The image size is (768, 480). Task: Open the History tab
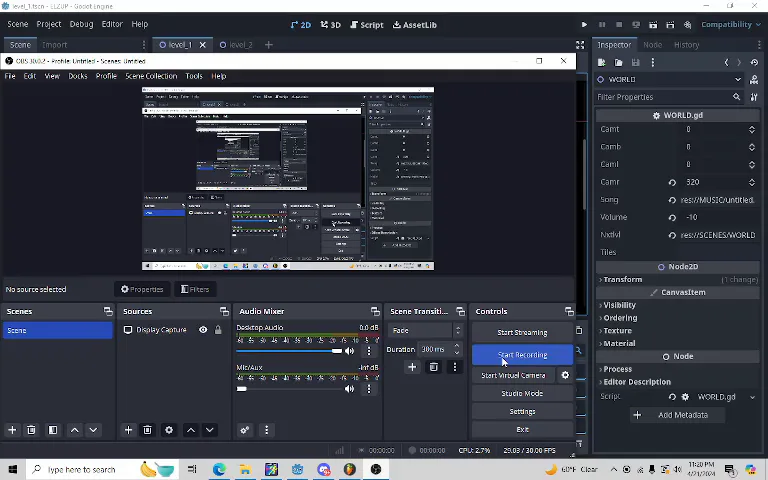click(686, 45)
